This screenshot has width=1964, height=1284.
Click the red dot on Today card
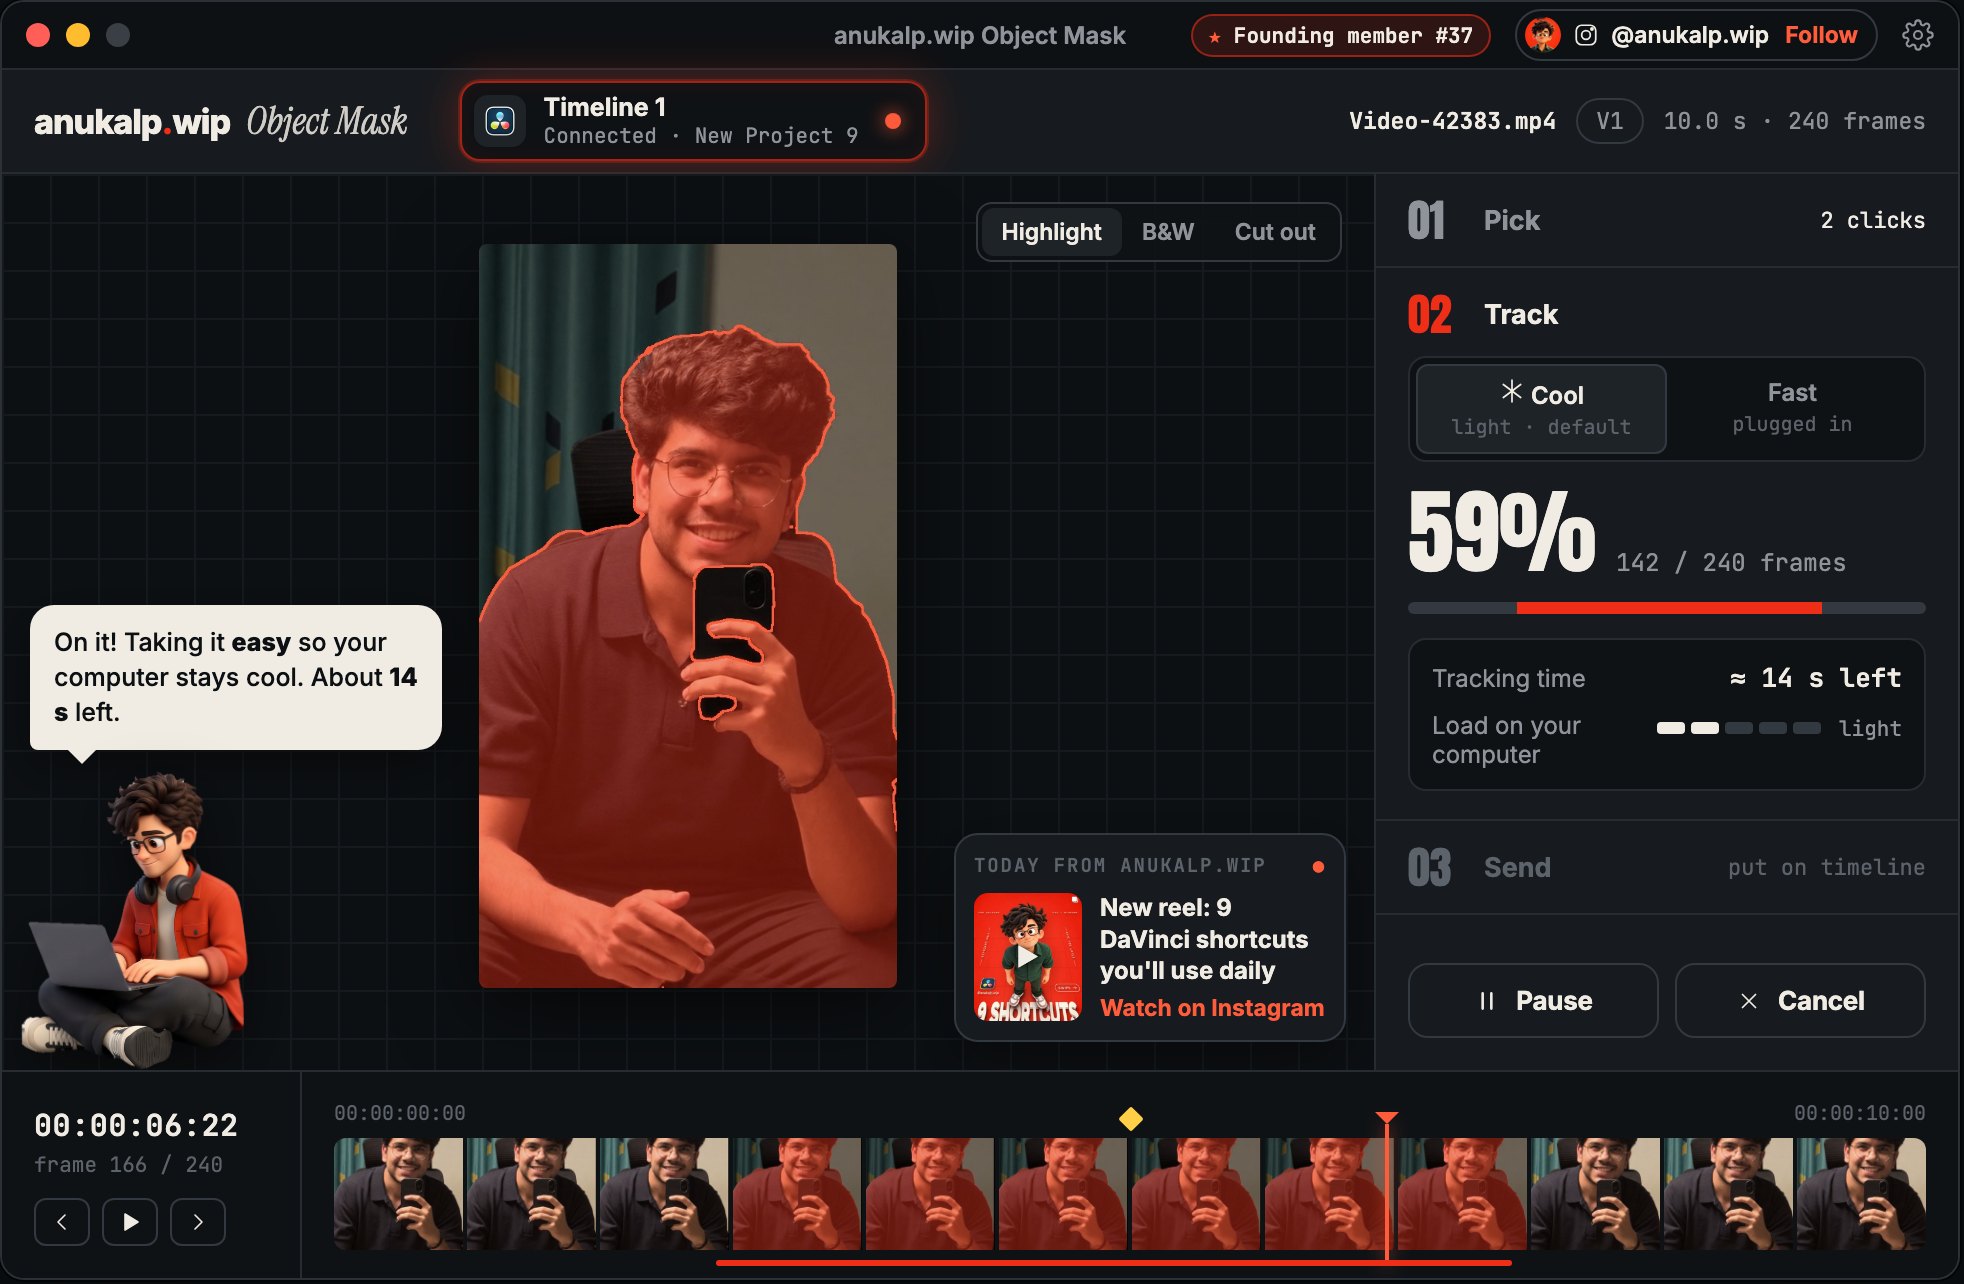[x=1318, y=867]
